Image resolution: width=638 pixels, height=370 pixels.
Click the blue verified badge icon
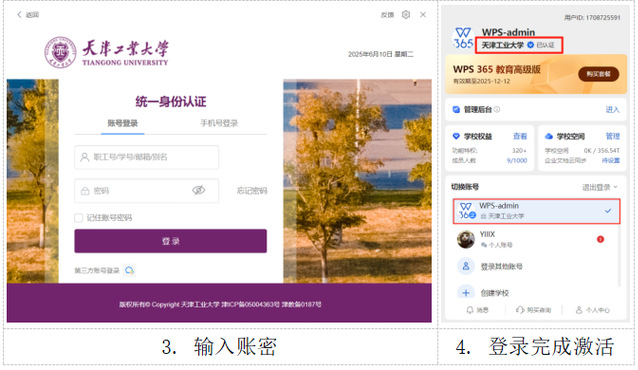click(531, 45)
